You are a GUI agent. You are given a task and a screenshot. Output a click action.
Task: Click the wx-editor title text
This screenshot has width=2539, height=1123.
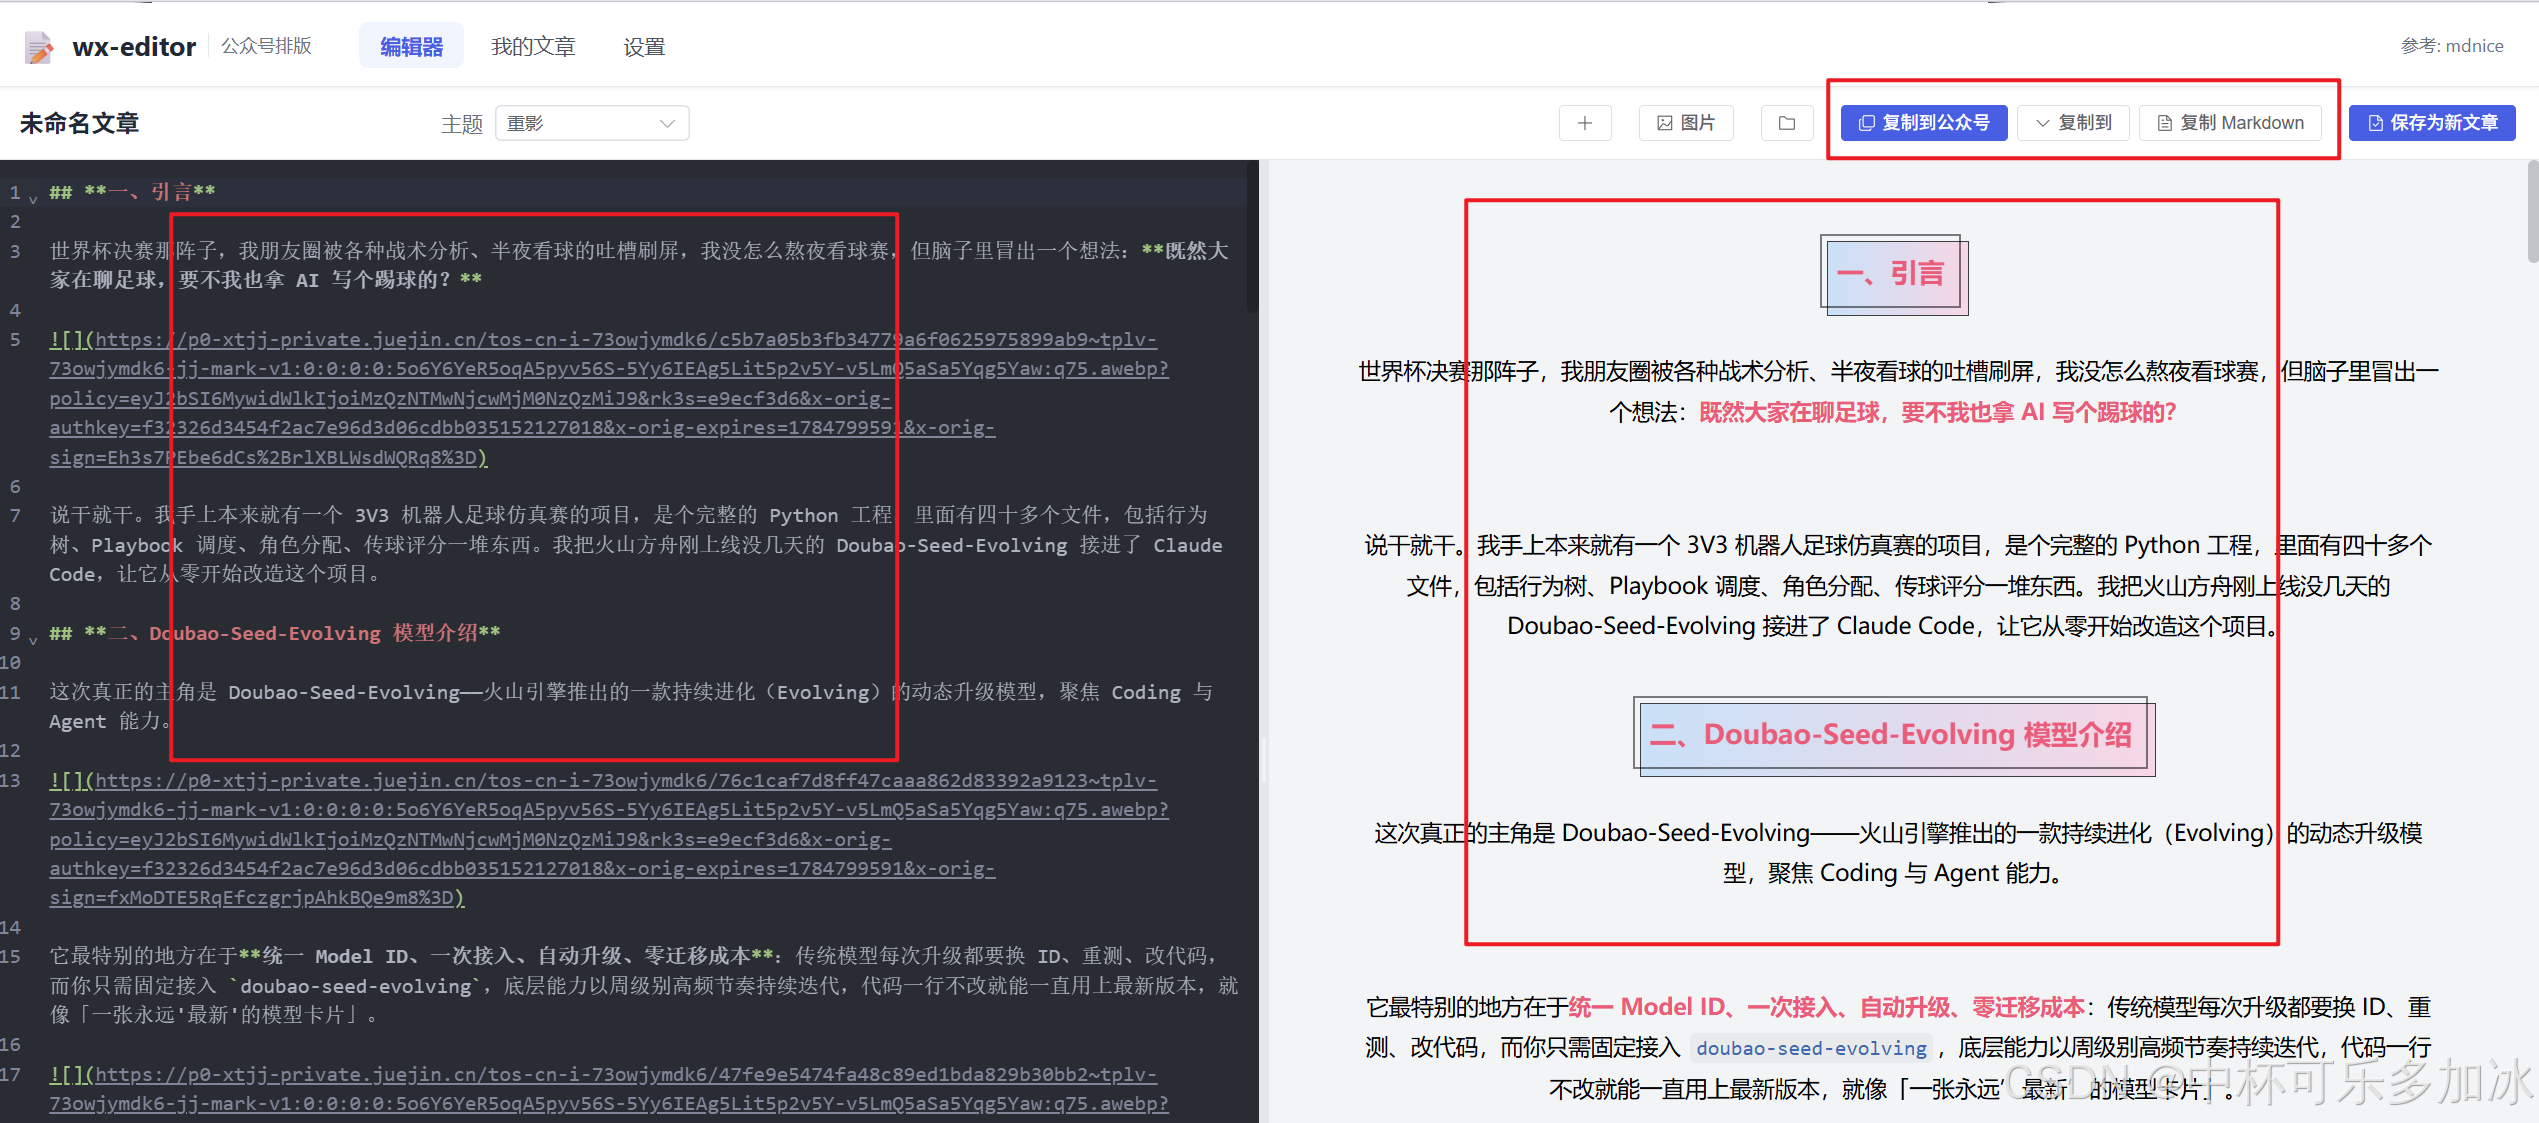click(134, 47)
